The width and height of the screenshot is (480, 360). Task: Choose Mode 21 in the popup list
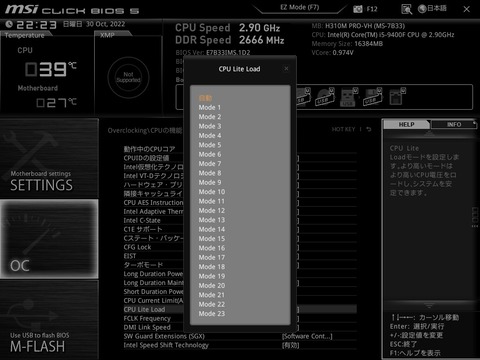[x=212, y=295]
